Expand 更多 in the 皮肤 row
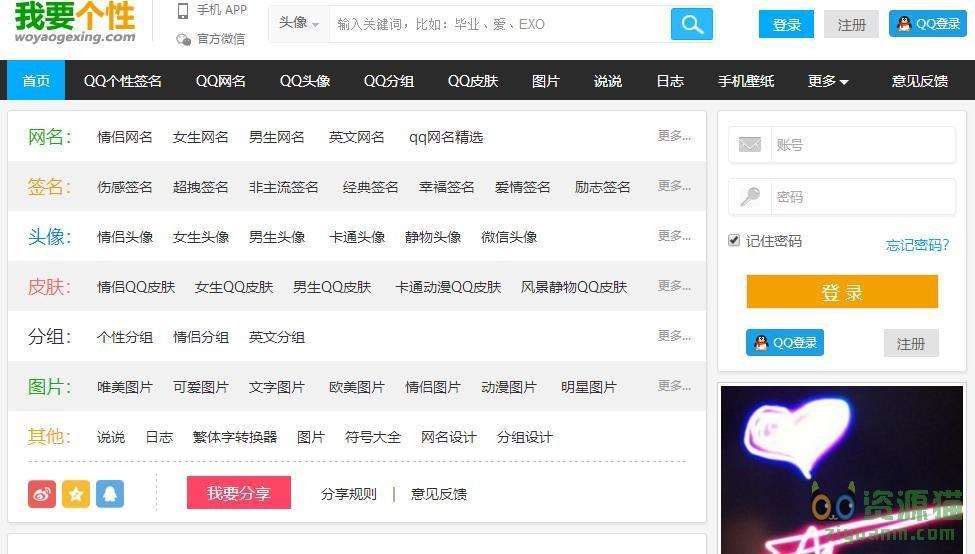Viewport: 975px width, 554px height. click(x=675, y=285)
